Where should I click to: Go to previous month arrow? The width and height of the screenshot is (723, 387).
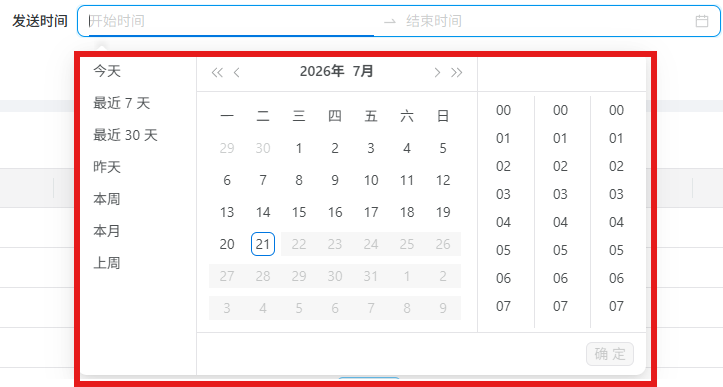(237, 72)
